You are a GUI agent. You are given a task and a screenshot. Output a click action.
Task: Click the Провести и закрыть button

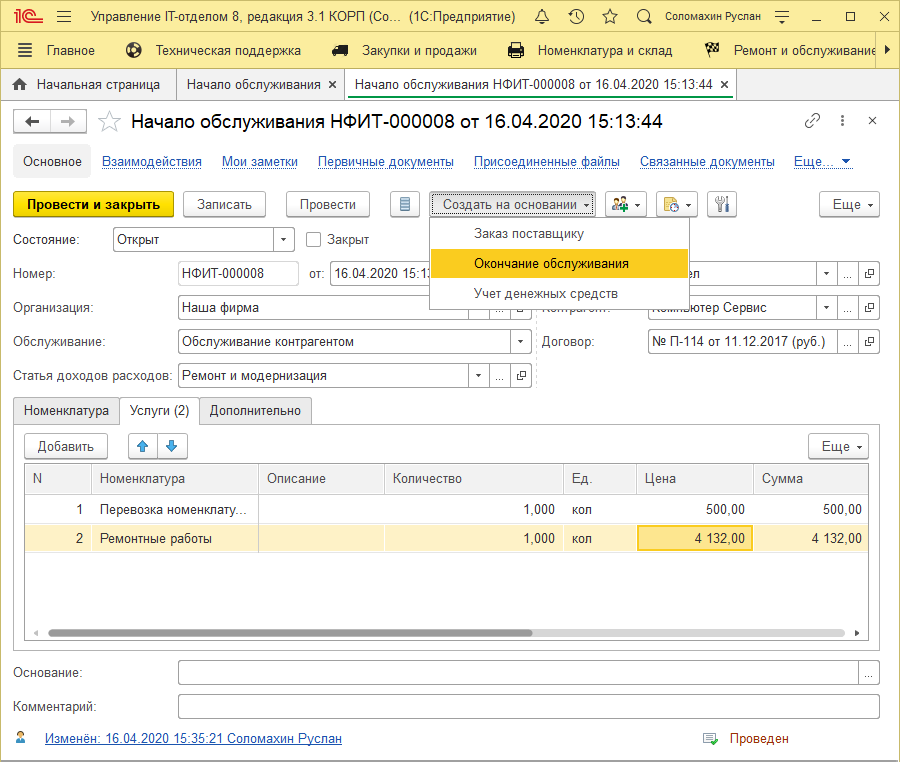click(x=93, y=204)
